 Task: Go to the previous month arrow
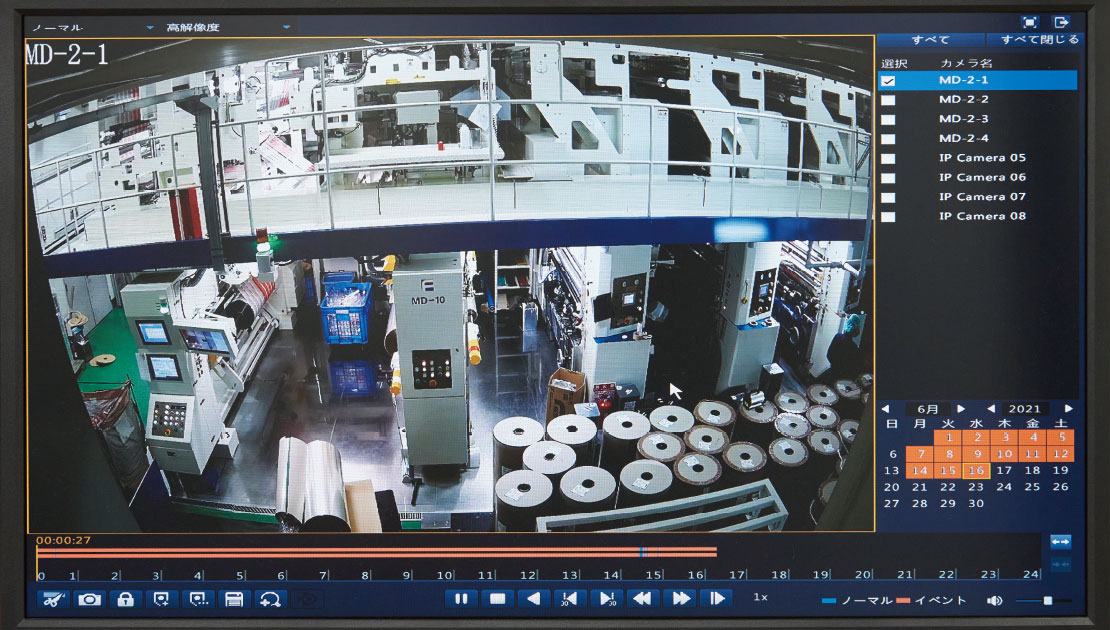pos(886,409)
